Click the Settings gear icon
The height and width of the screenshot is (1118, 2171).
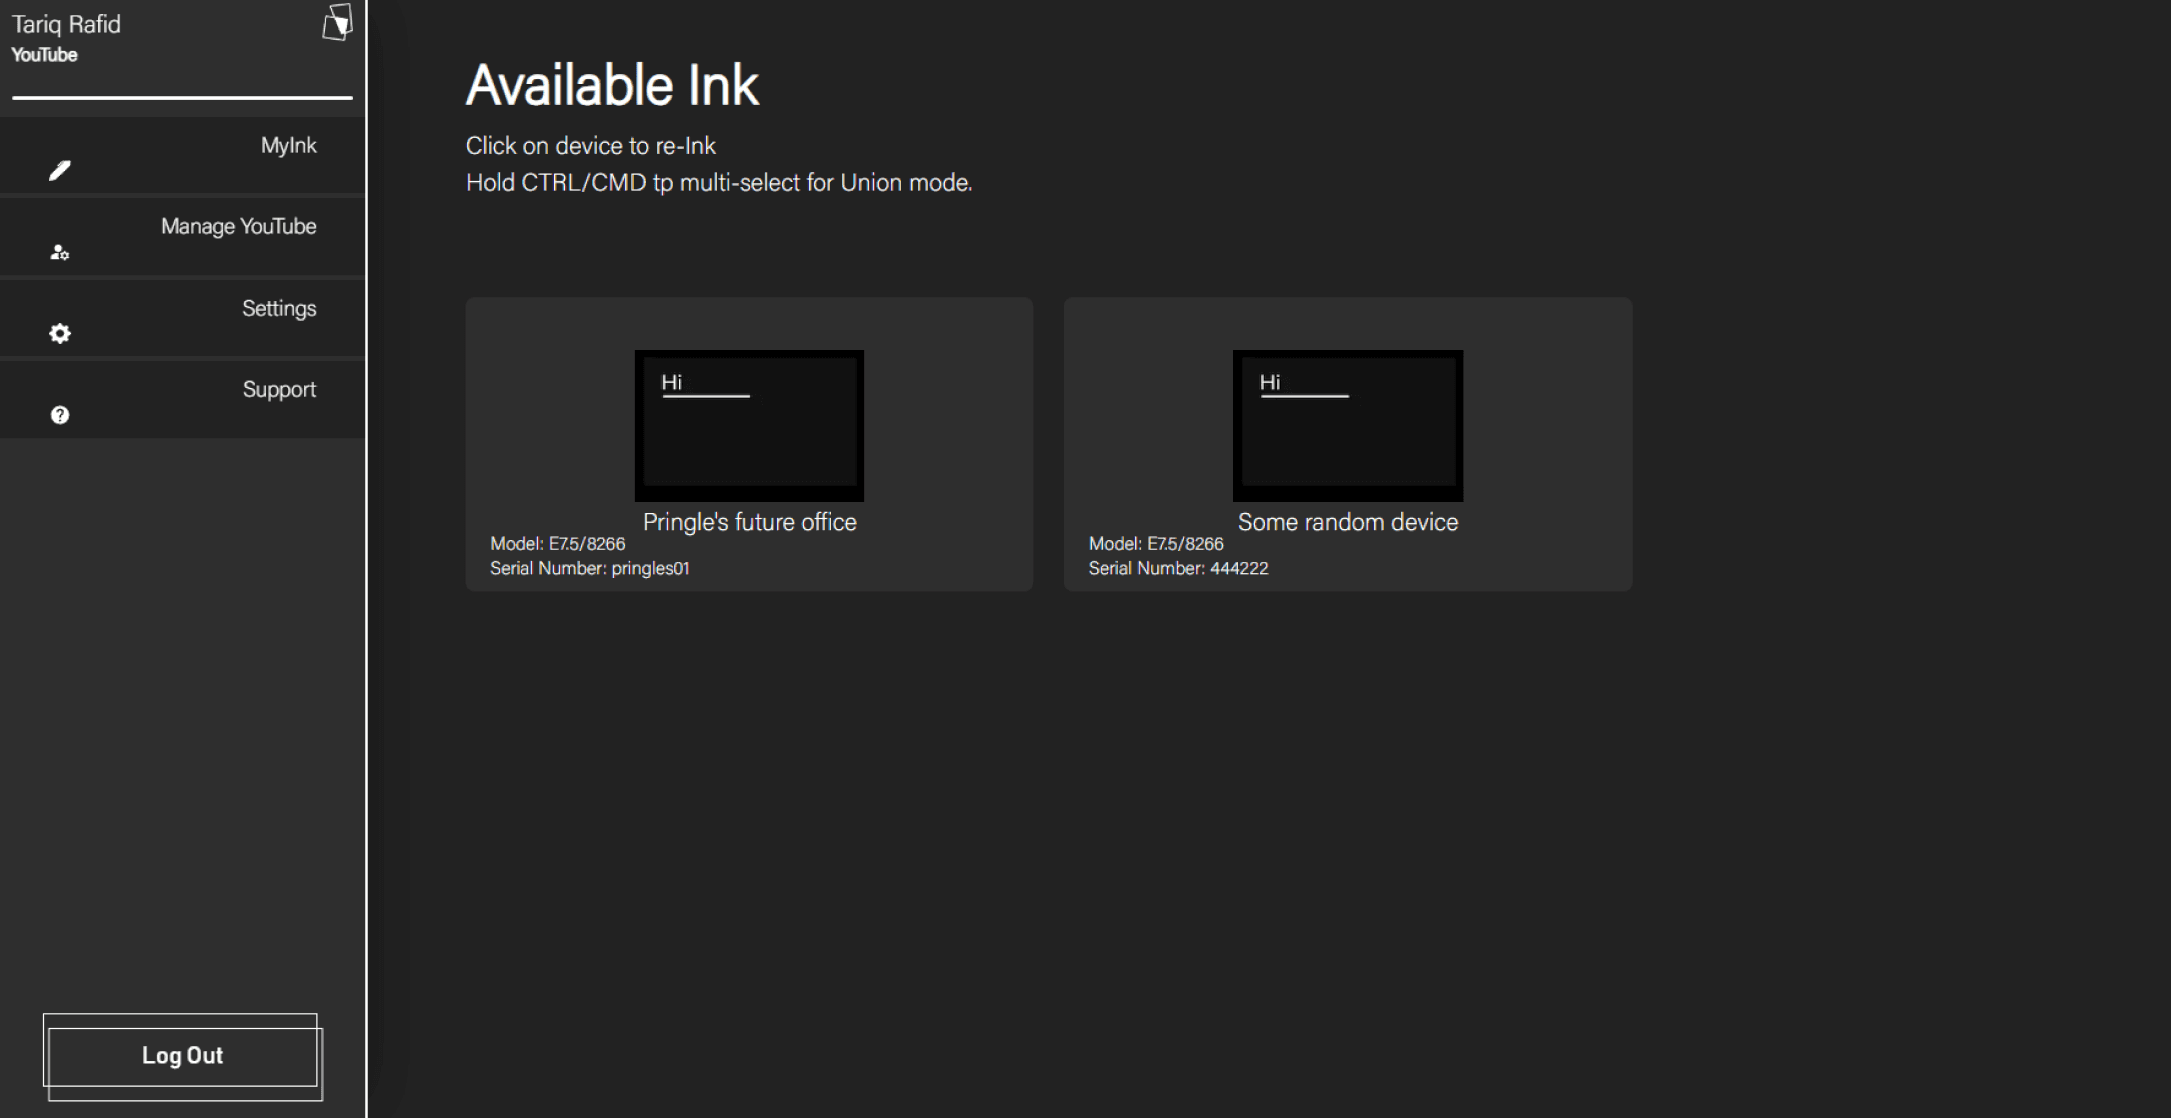tap(60, 334)
